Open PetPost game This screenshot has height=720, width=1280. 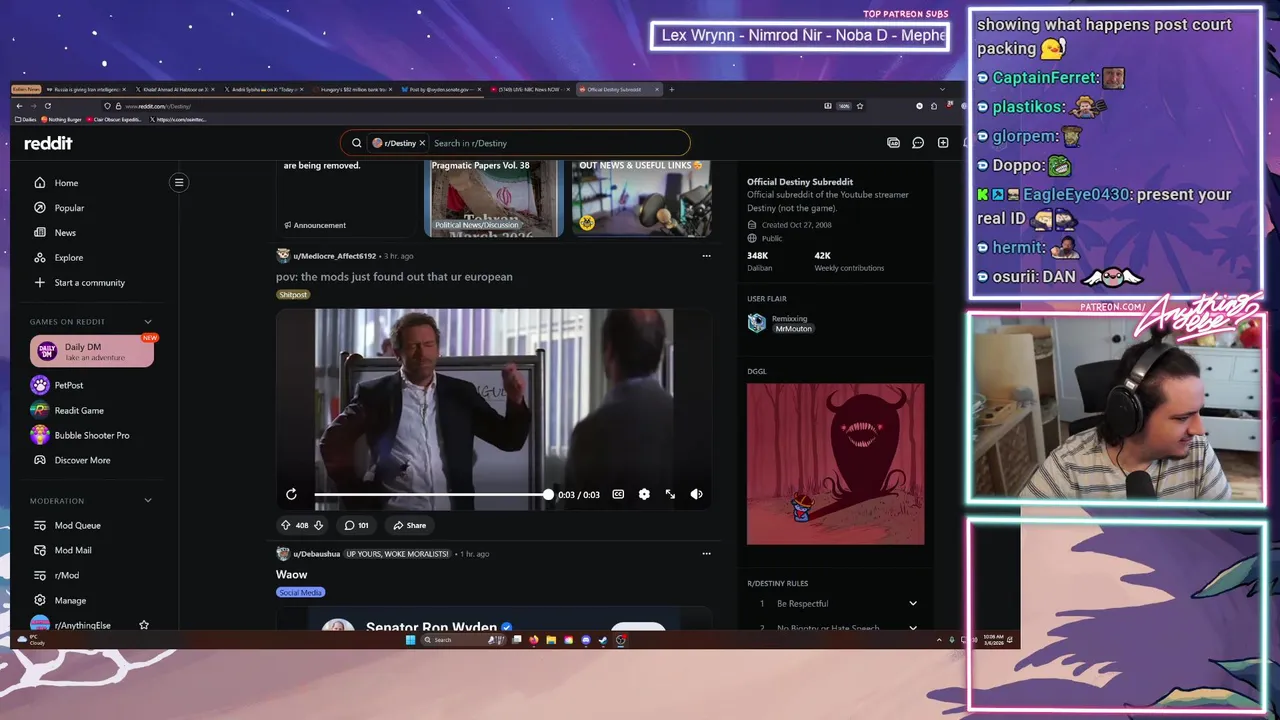[69, 385]
